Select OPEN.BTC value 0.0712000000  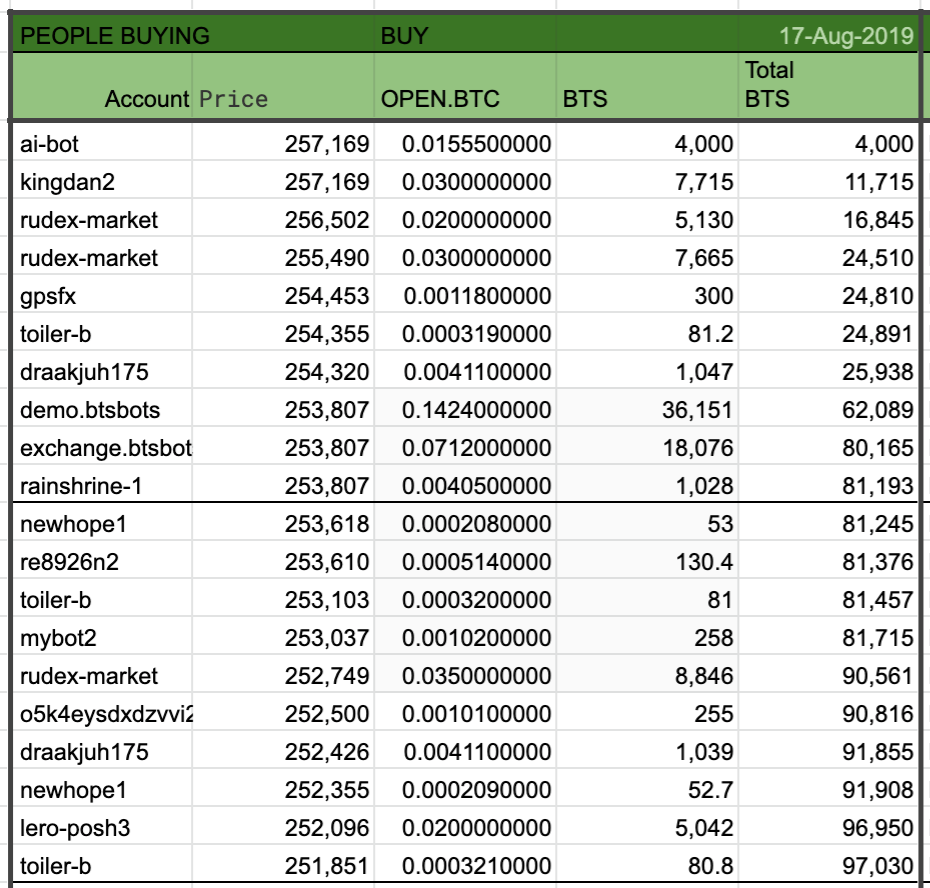pyautogui.click(x=465, y=447)
